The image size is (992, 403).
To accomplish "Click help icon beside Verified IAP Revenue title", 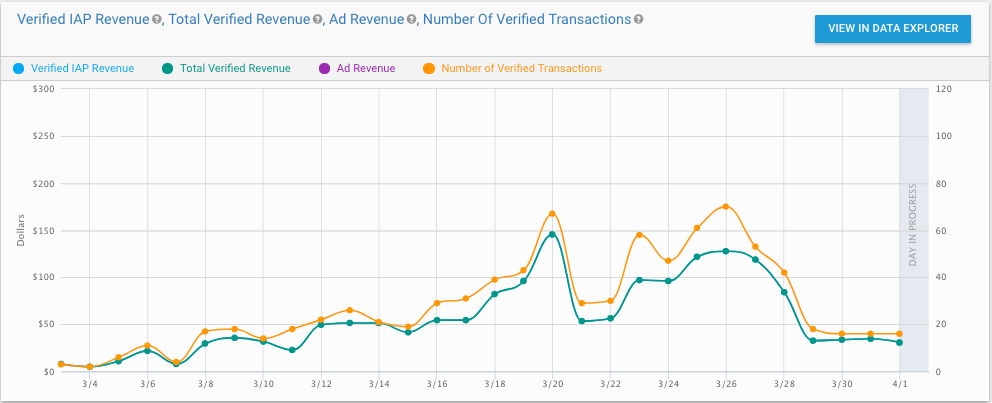I will pyautogui.click(x=157, y=19).
